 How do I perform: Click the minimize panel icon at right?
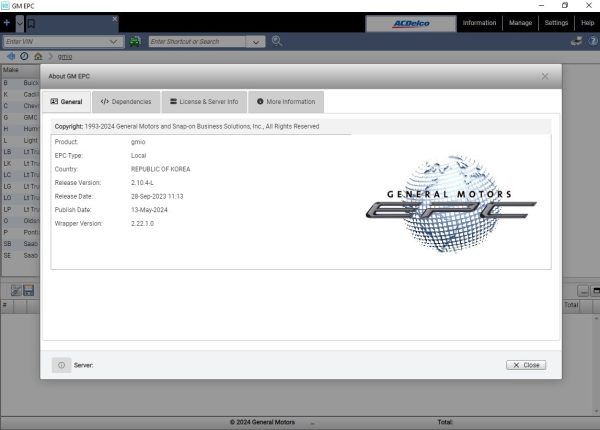pos(583,291)
